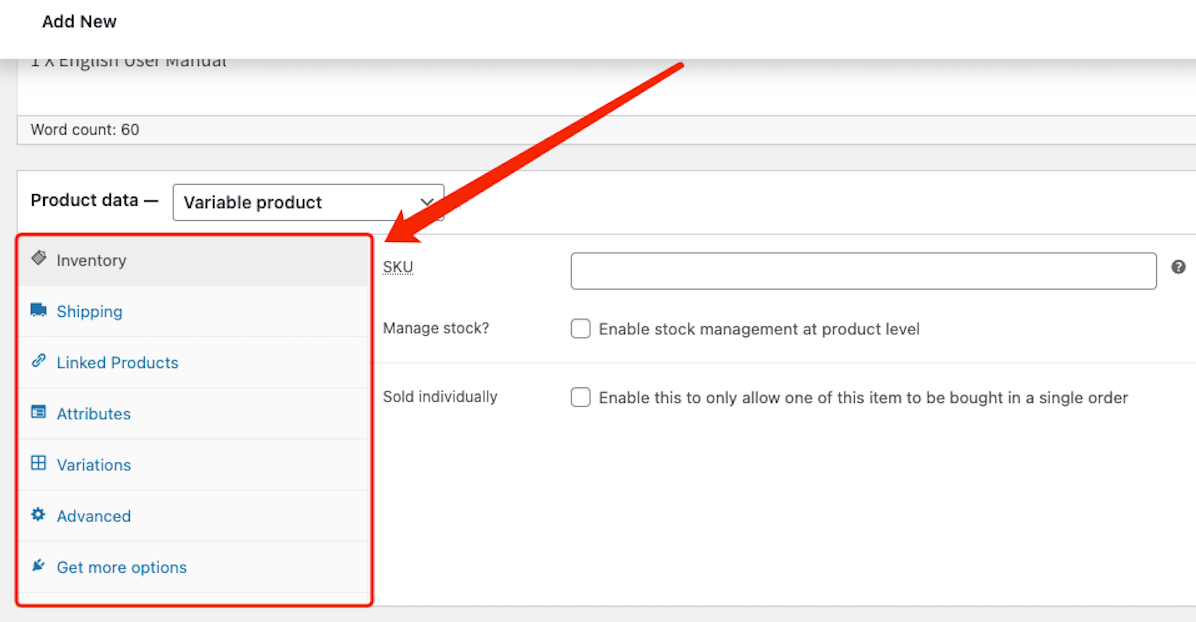Open the Advanced tab

coord(194,516)
